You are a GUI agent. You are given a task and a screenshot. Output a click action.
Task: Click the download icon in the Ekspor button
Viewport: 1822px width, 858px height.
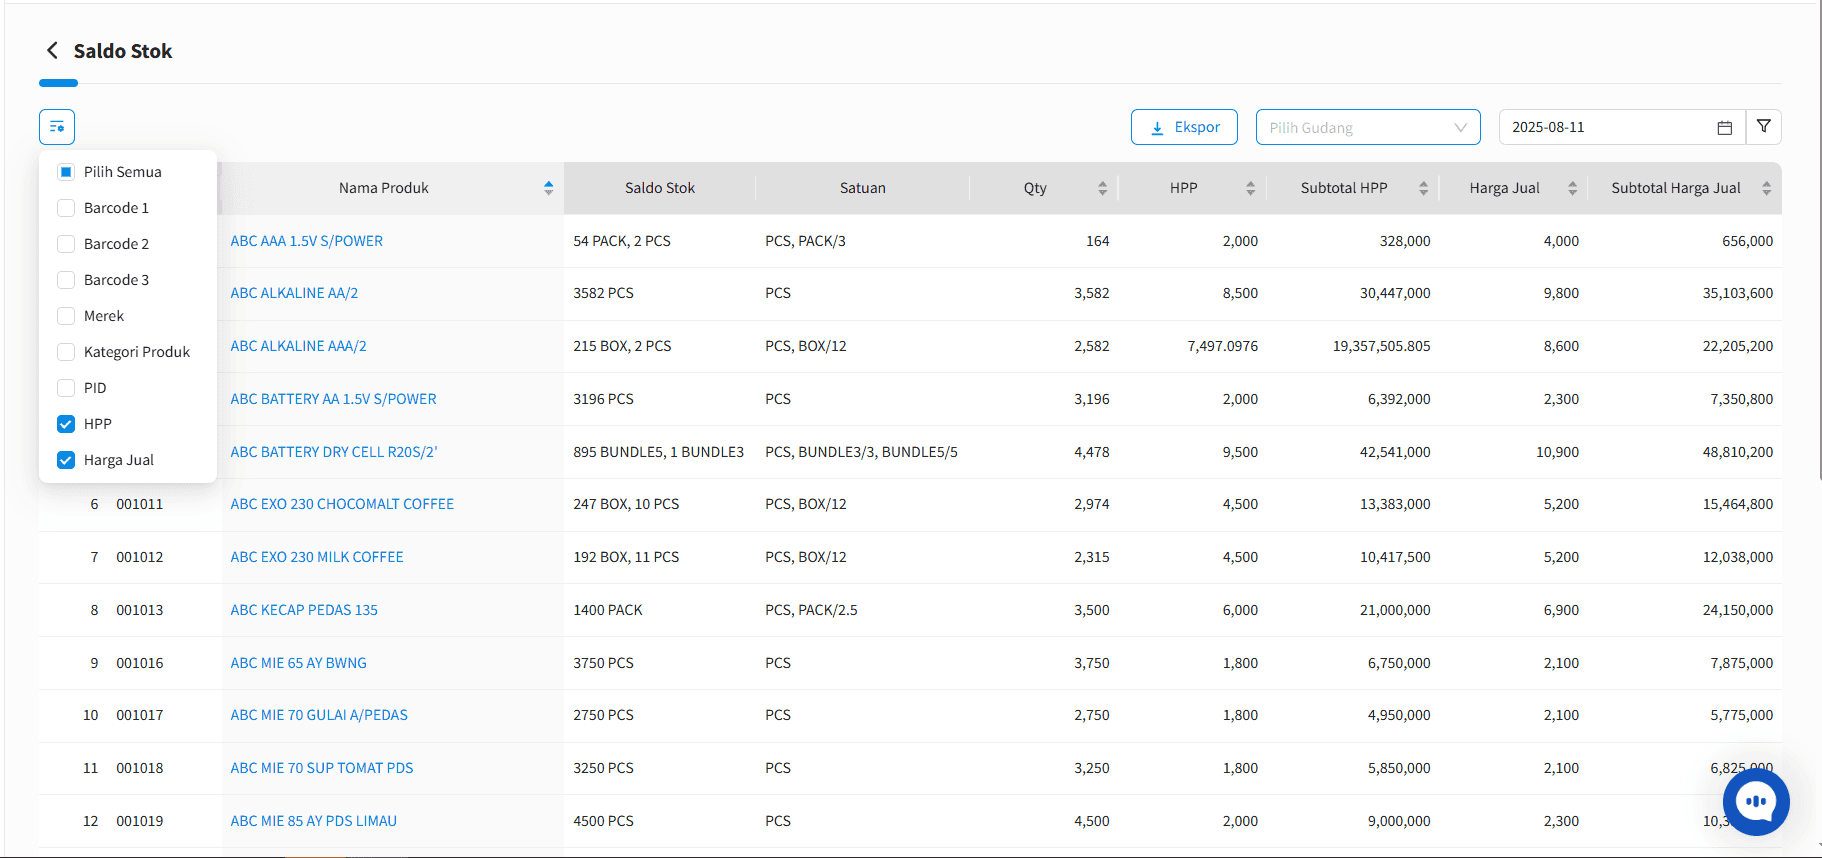(1157, 128)
